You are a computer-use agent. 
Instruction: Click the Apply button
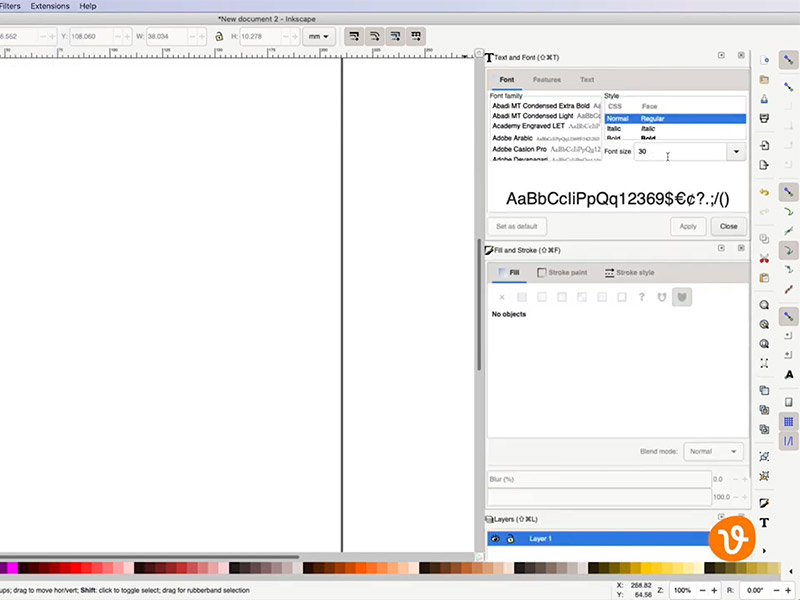pyautogui.click(x=688, y=226)
